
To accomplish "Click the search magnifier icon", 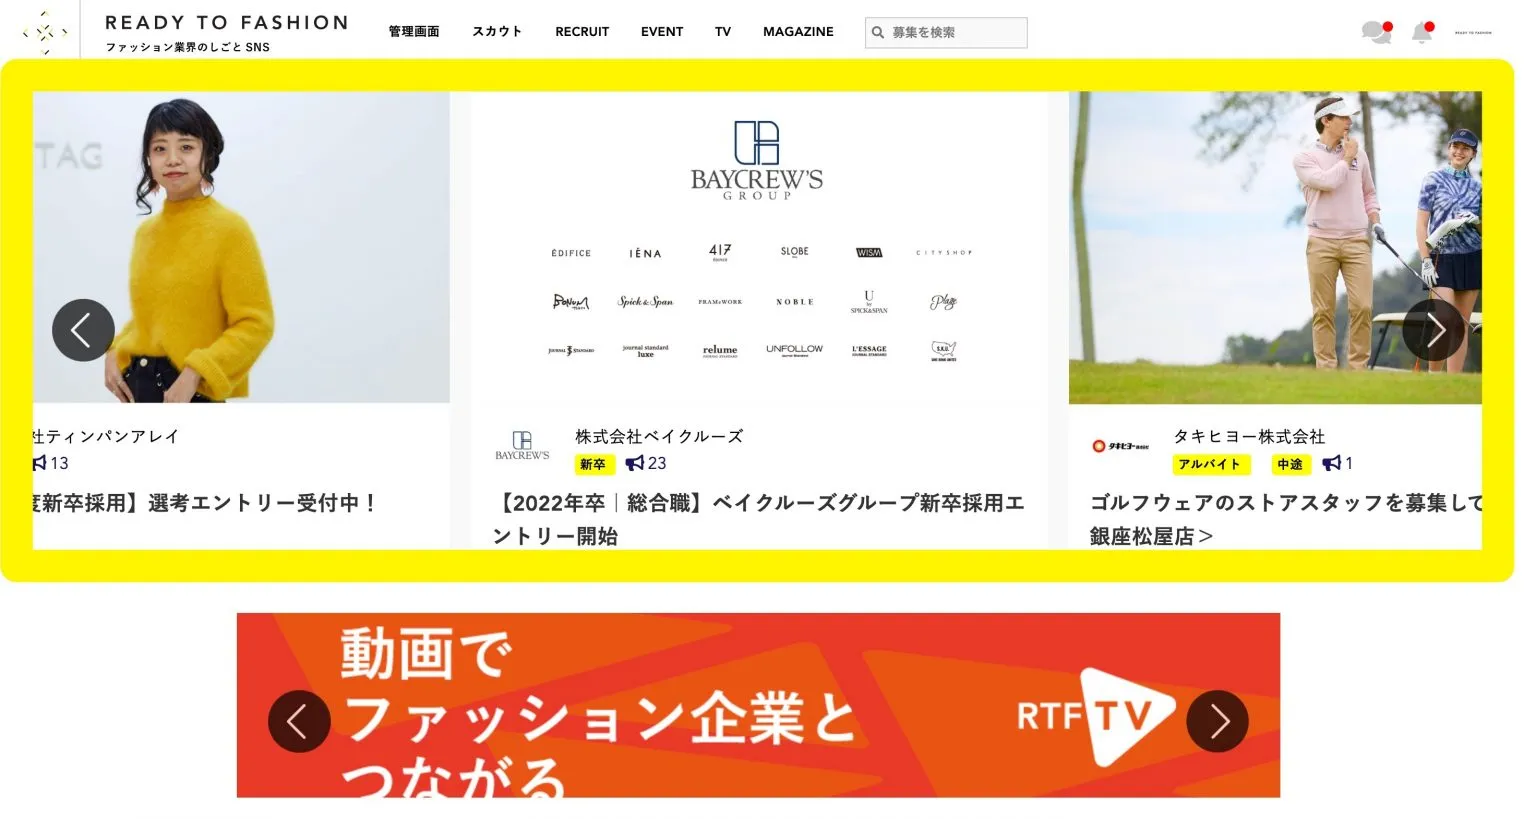I will [878, 33].
